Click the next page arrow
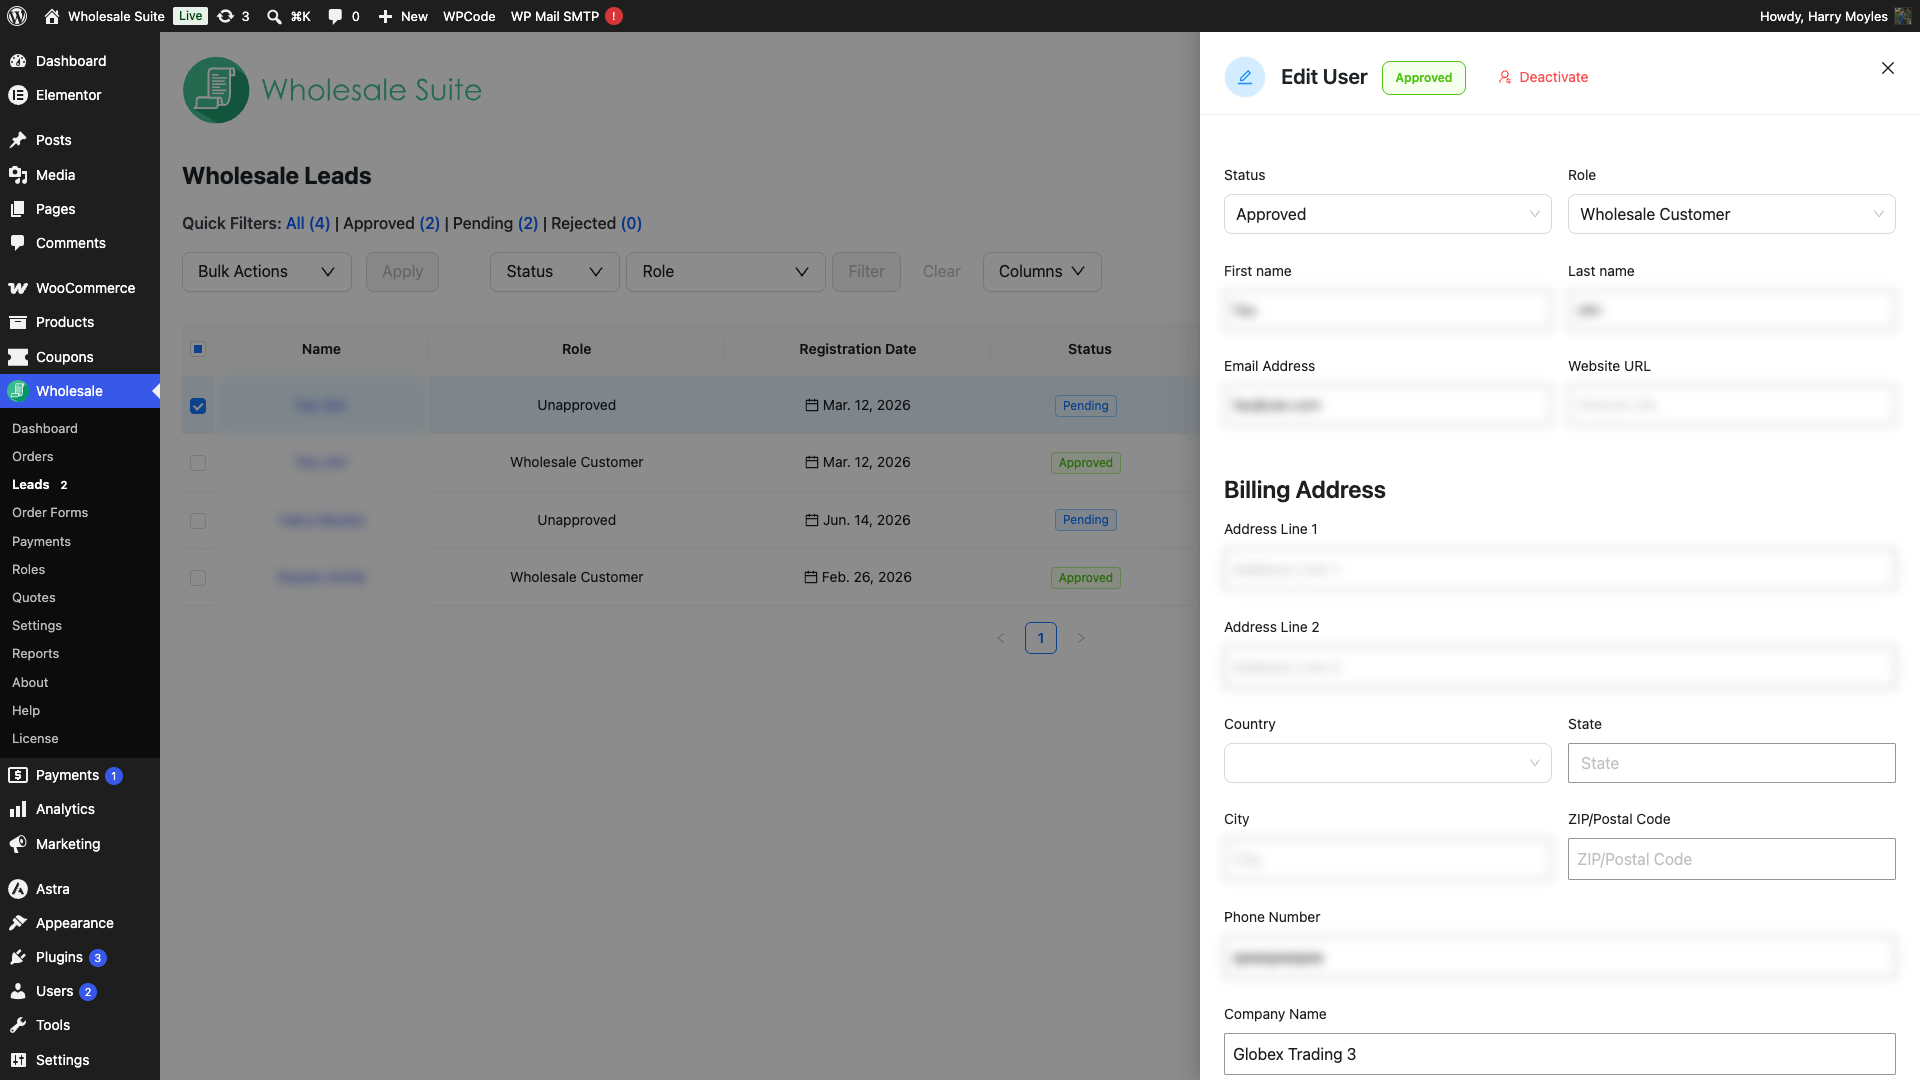Screen dimensions: 1920x1080 (x=1081, y=638)
